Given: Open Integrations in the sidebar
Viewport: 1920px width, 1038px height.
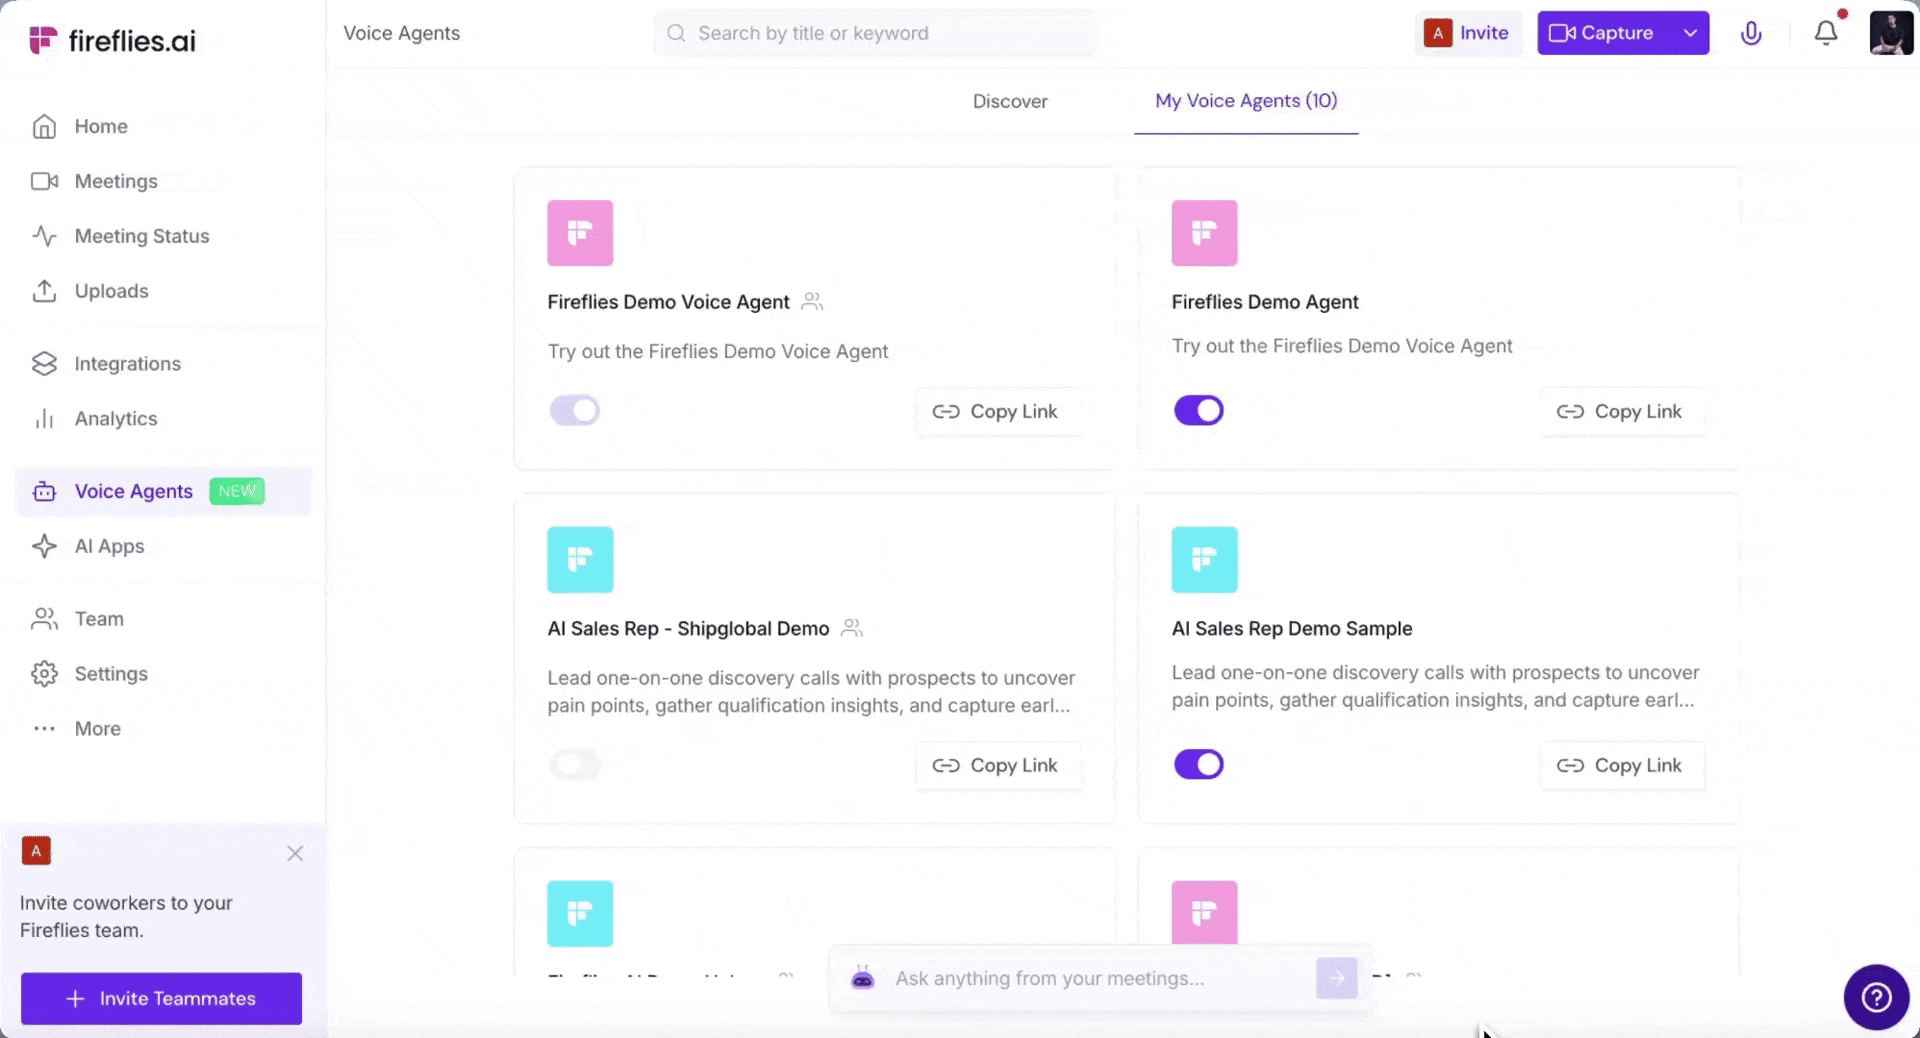Looking at the screenshot, I should 127,364.
